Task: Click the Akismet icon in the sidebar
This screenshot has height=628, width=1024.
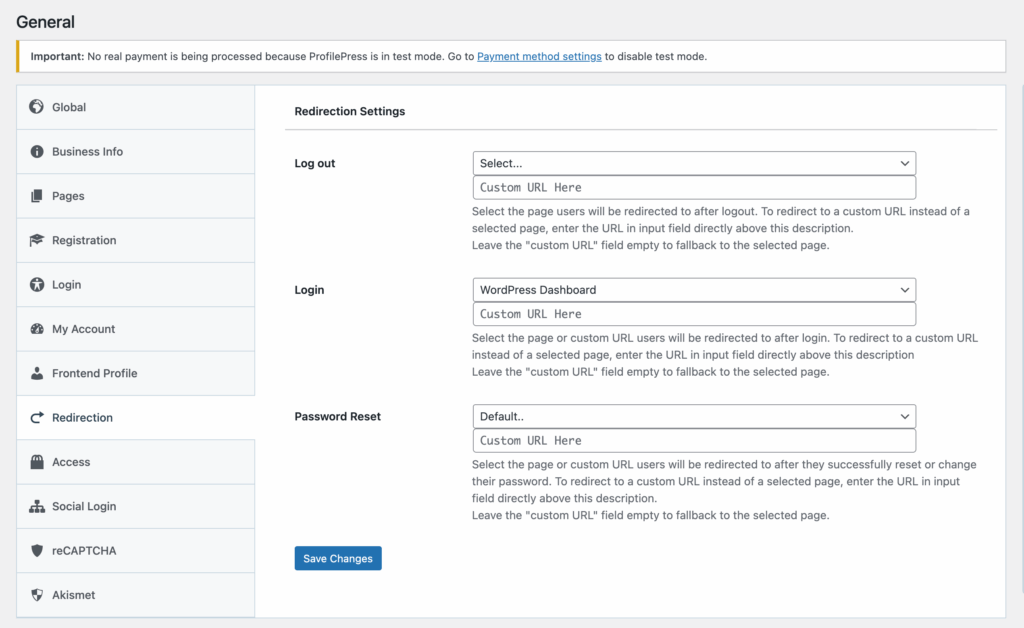Action: (35, 594)
